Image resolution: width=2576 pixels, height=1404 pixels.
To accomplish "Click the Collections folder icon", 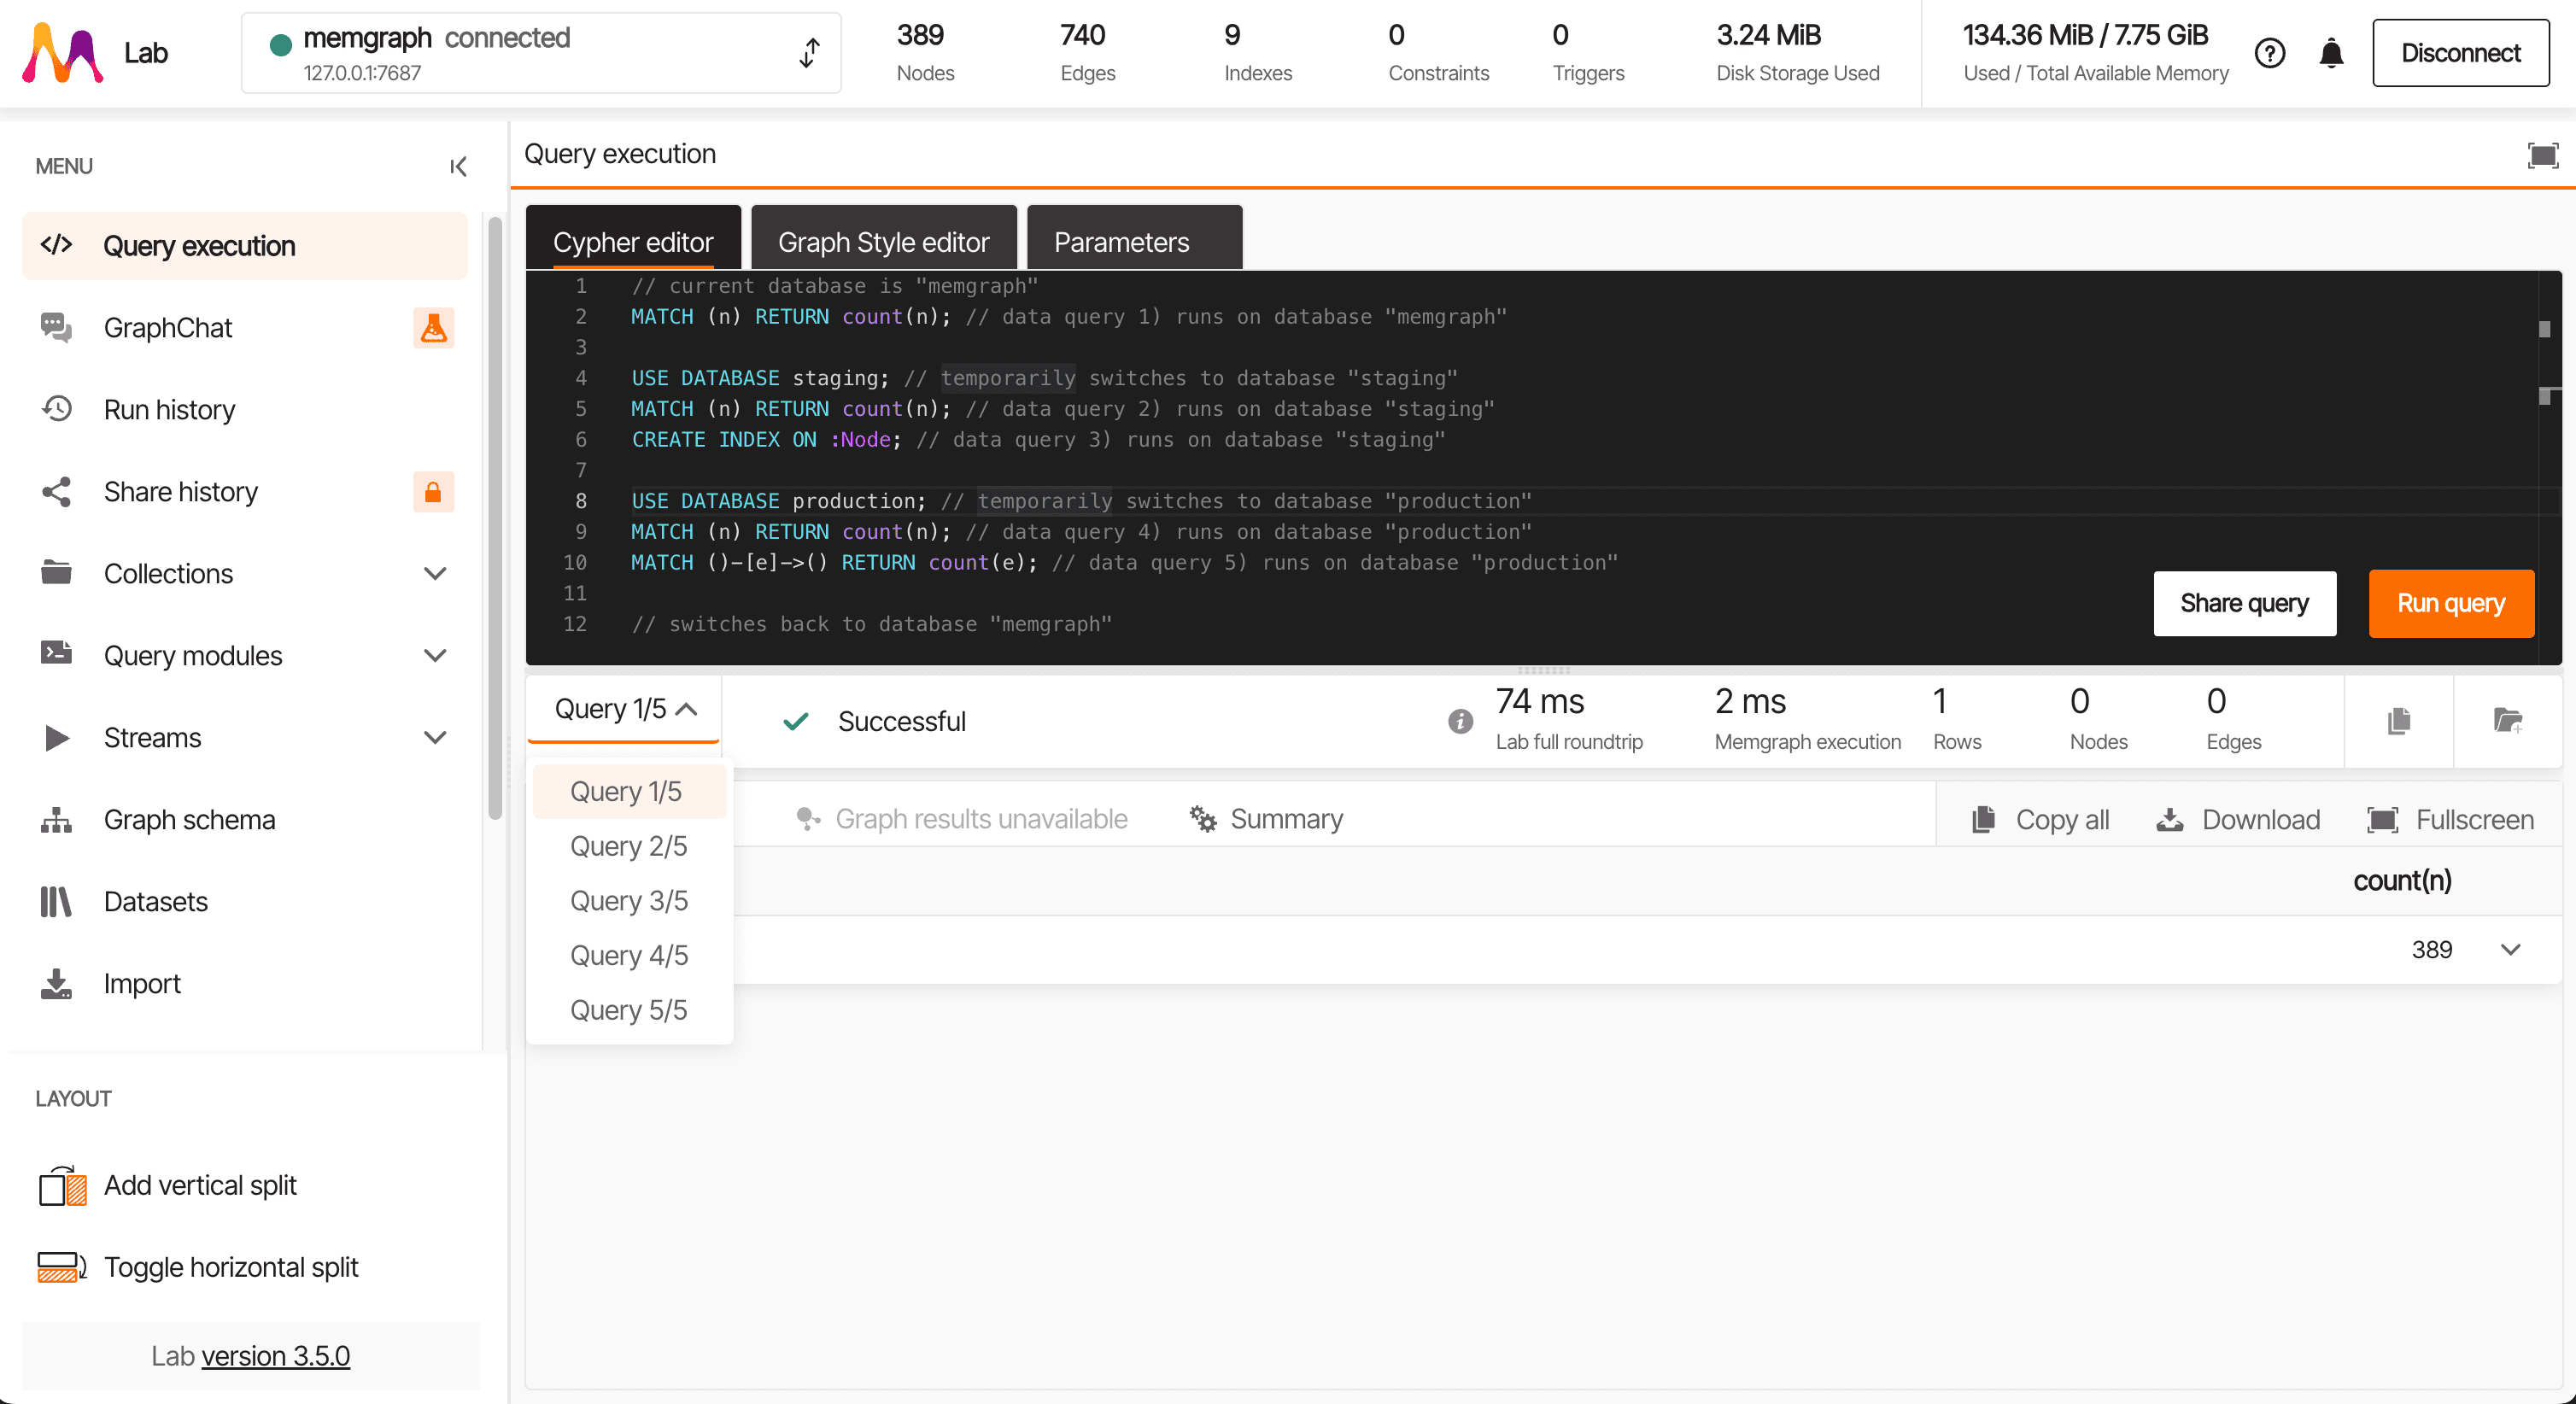I will [x=56, y=573].
